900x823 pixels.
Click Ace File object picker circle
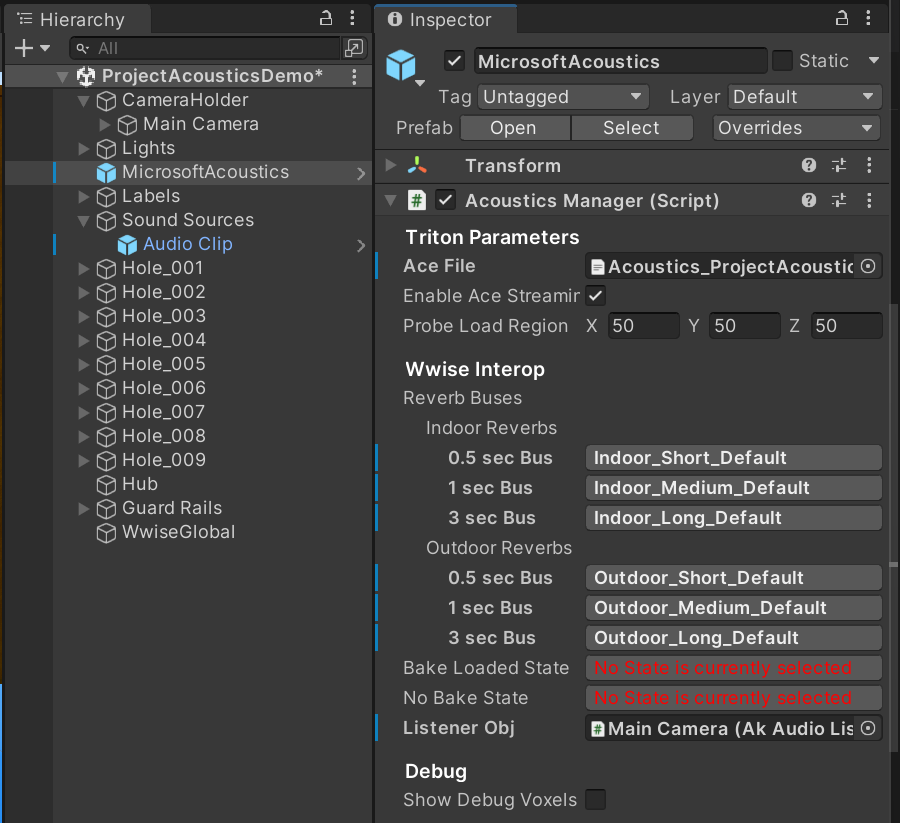(x=868, y=266)
